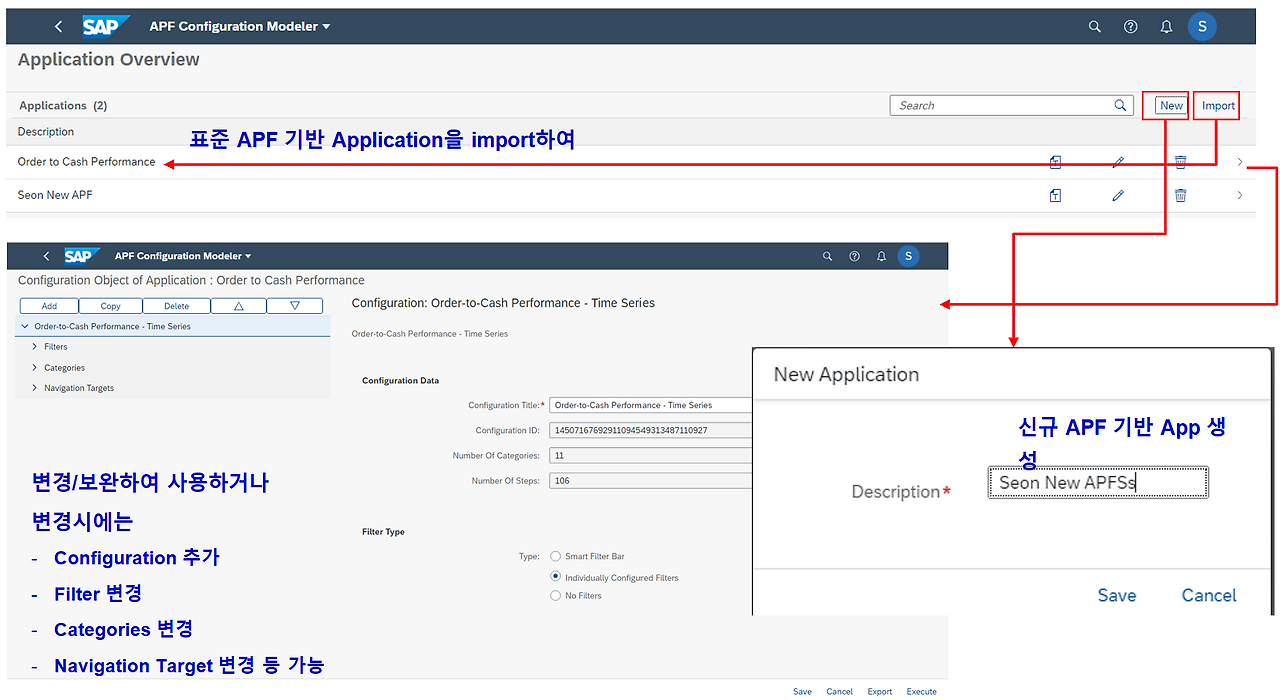
Task: Click Copy in configuration tree toolbar
Action: [x=110, y=306]
